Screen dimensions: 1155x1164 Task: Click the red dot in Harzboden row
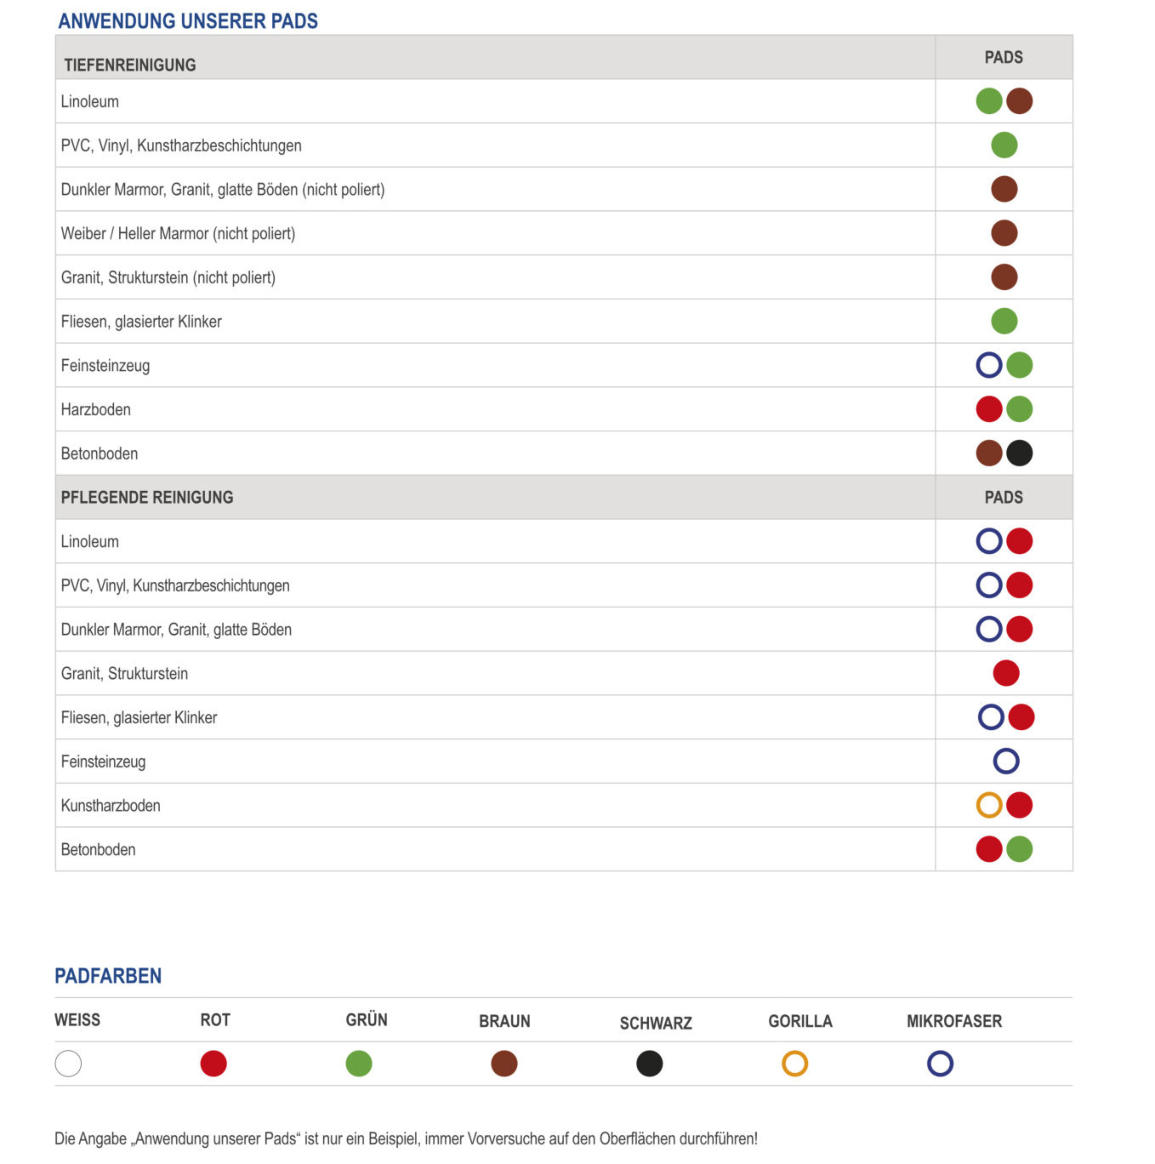[989, 409]
